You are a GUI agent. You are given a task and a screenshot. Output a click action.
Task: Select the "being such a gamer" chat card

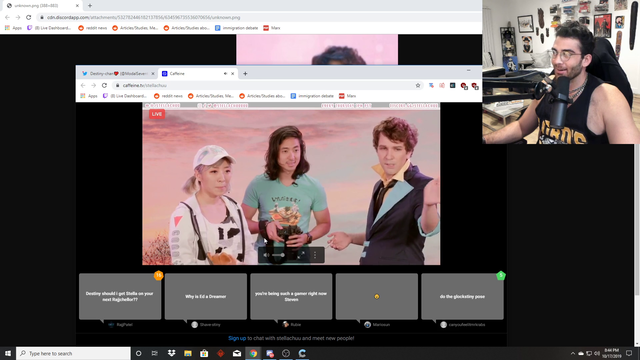click(291, 296)
